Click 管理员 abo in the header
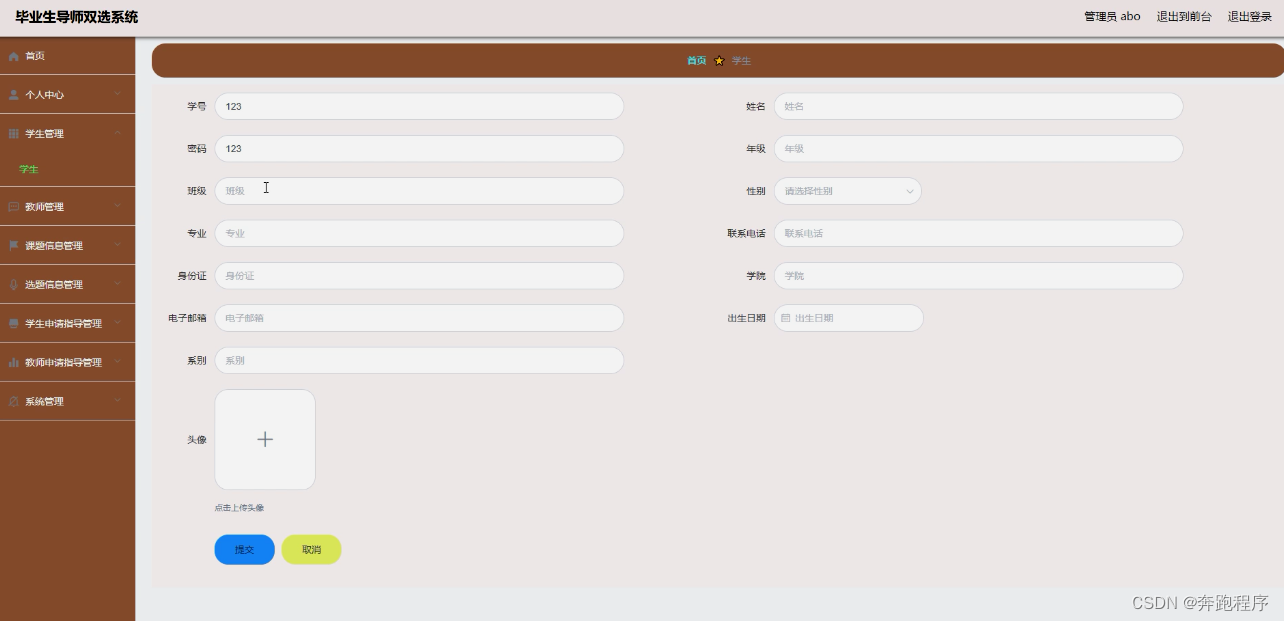Viewport: 1284px width, 621px height. [x=1112, y=17]
